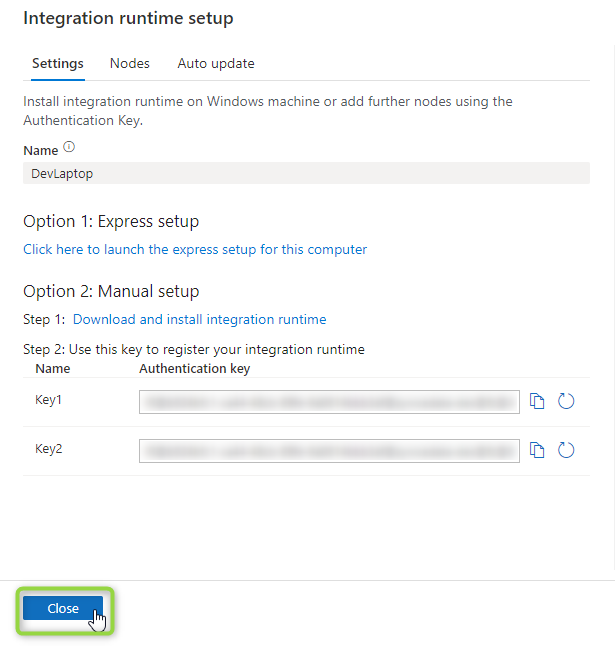
Task: Click the Integration runtime setup title
Action: click(x=128, y=18)
